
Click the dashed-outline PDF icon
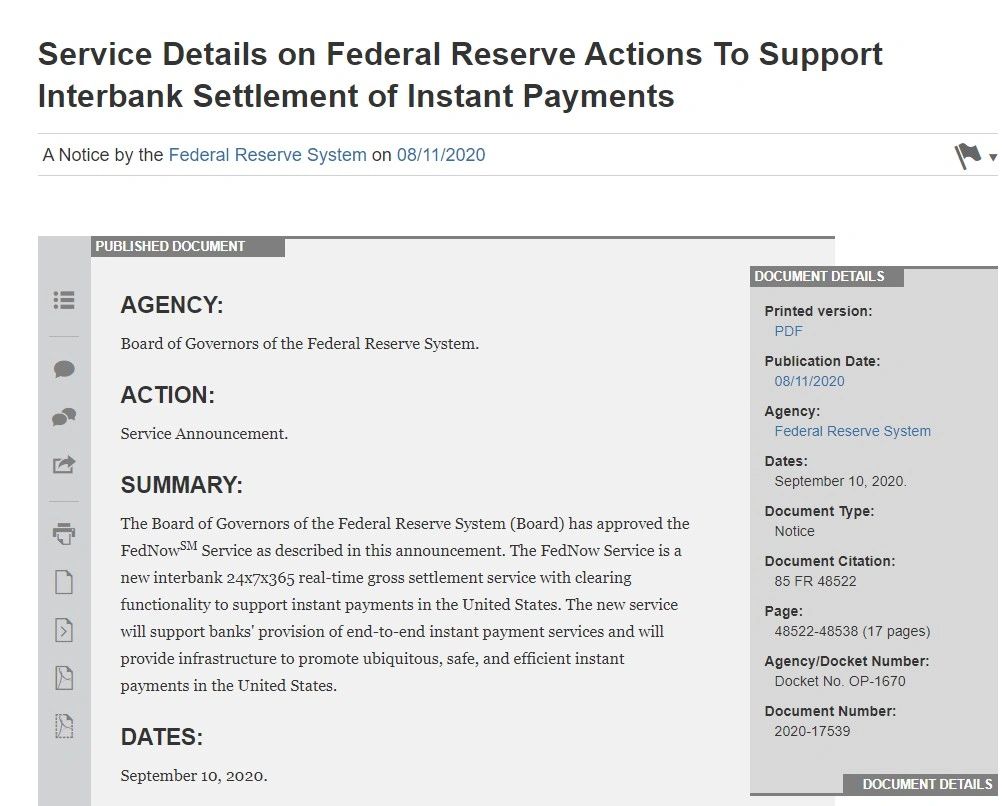(64, 726)
